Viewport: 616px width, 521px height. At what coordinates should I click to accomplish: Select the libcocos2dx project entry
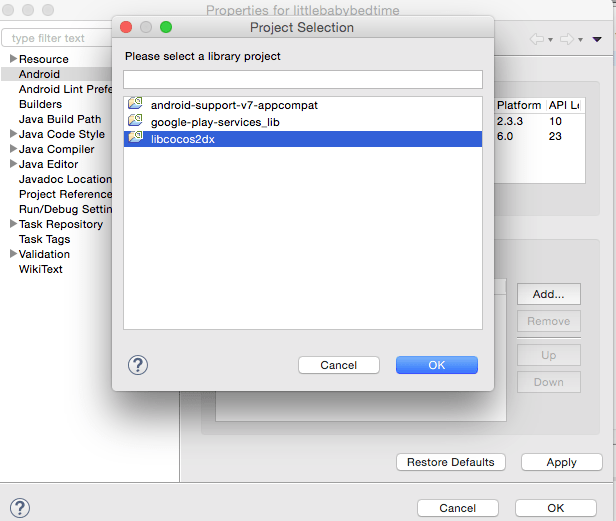point(182,139)
